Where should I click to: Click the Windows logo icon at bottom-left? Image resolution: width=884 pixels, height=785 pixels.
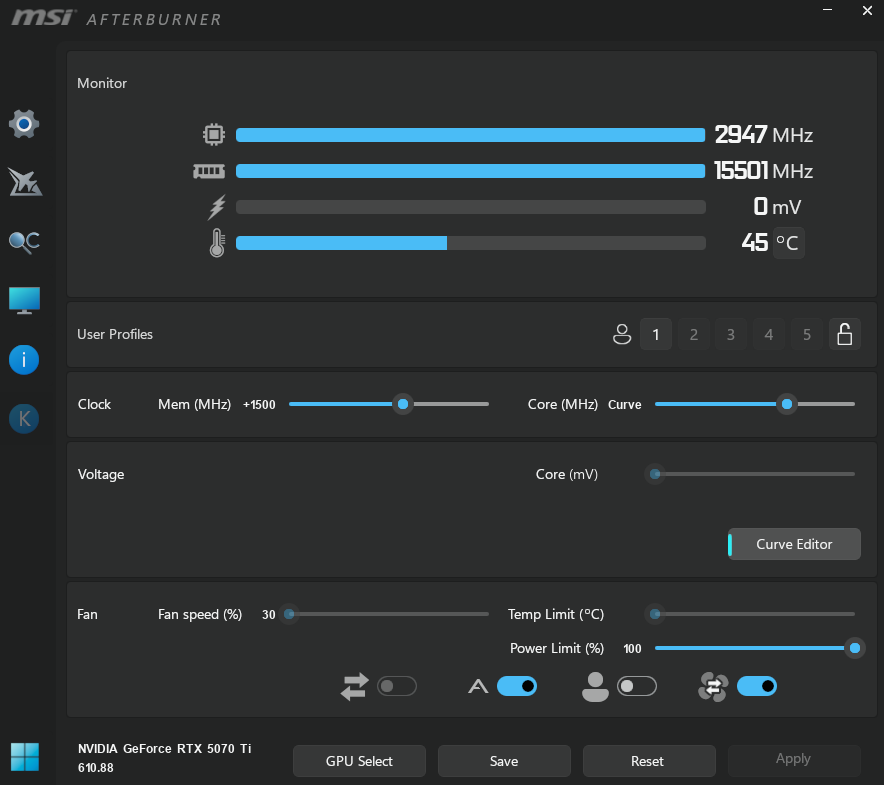(25, 757)
